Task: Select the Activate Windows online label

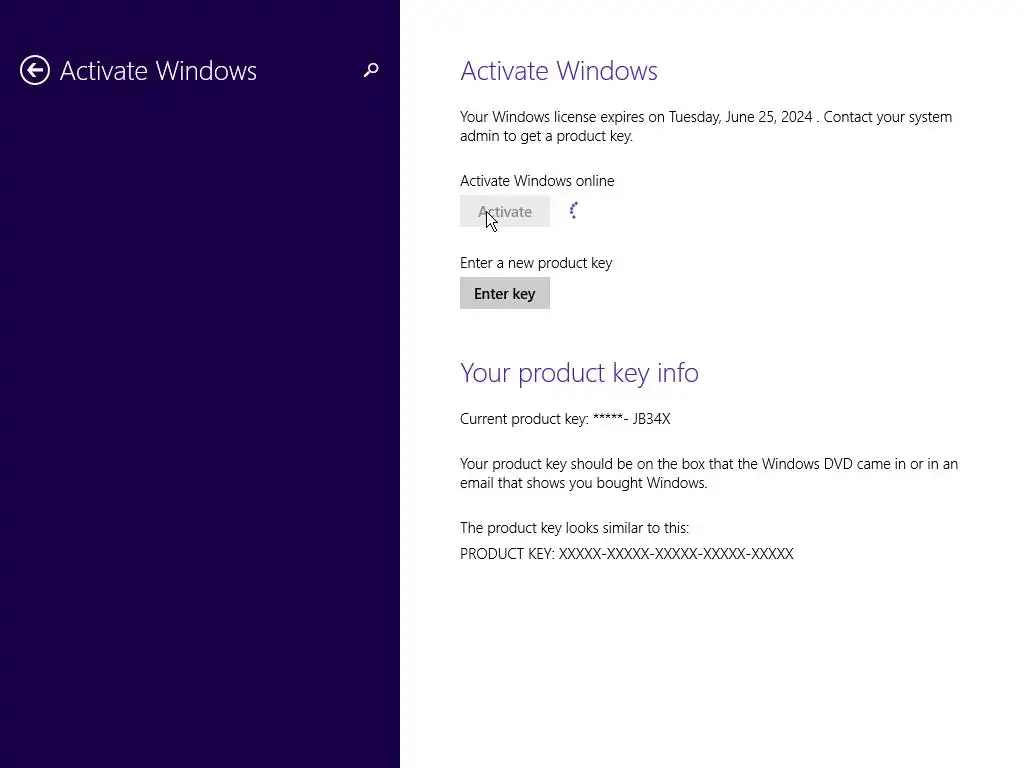Action: (x=537, y=181)
